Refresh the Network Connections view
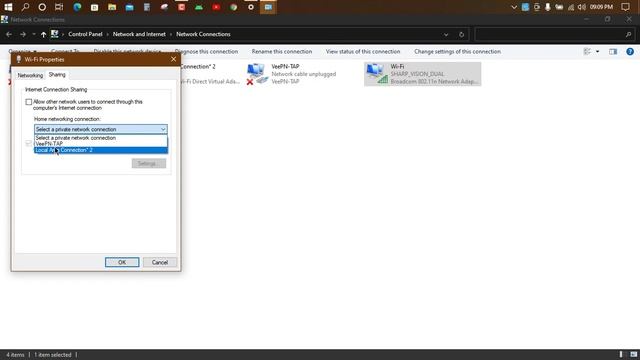 point(461,35)
